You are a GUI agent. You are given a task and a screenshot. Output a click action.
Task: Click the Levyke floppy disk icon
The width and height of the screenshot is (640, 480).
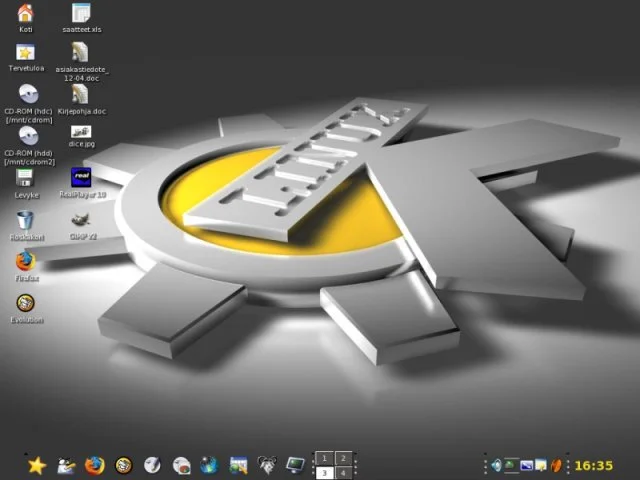[26, 177]
